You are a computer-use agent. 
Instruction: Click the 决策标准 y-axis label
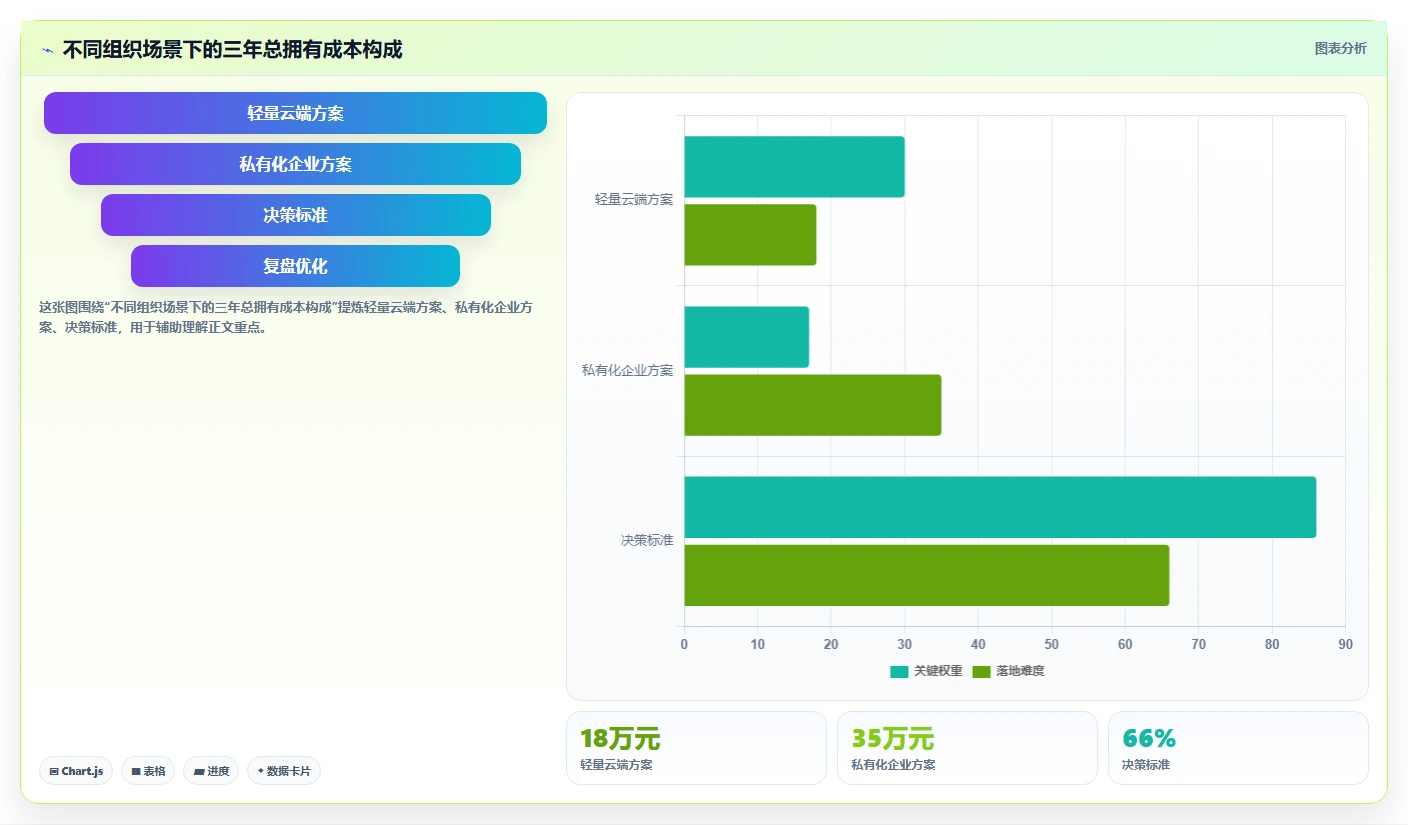tap(647, 540)
